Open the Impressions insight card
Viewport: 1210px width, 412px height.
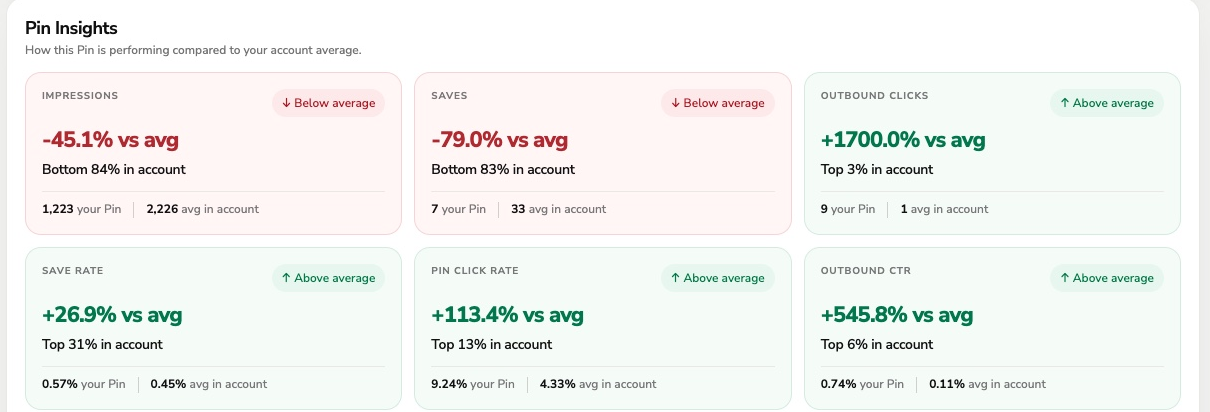[x=213, y=153]
